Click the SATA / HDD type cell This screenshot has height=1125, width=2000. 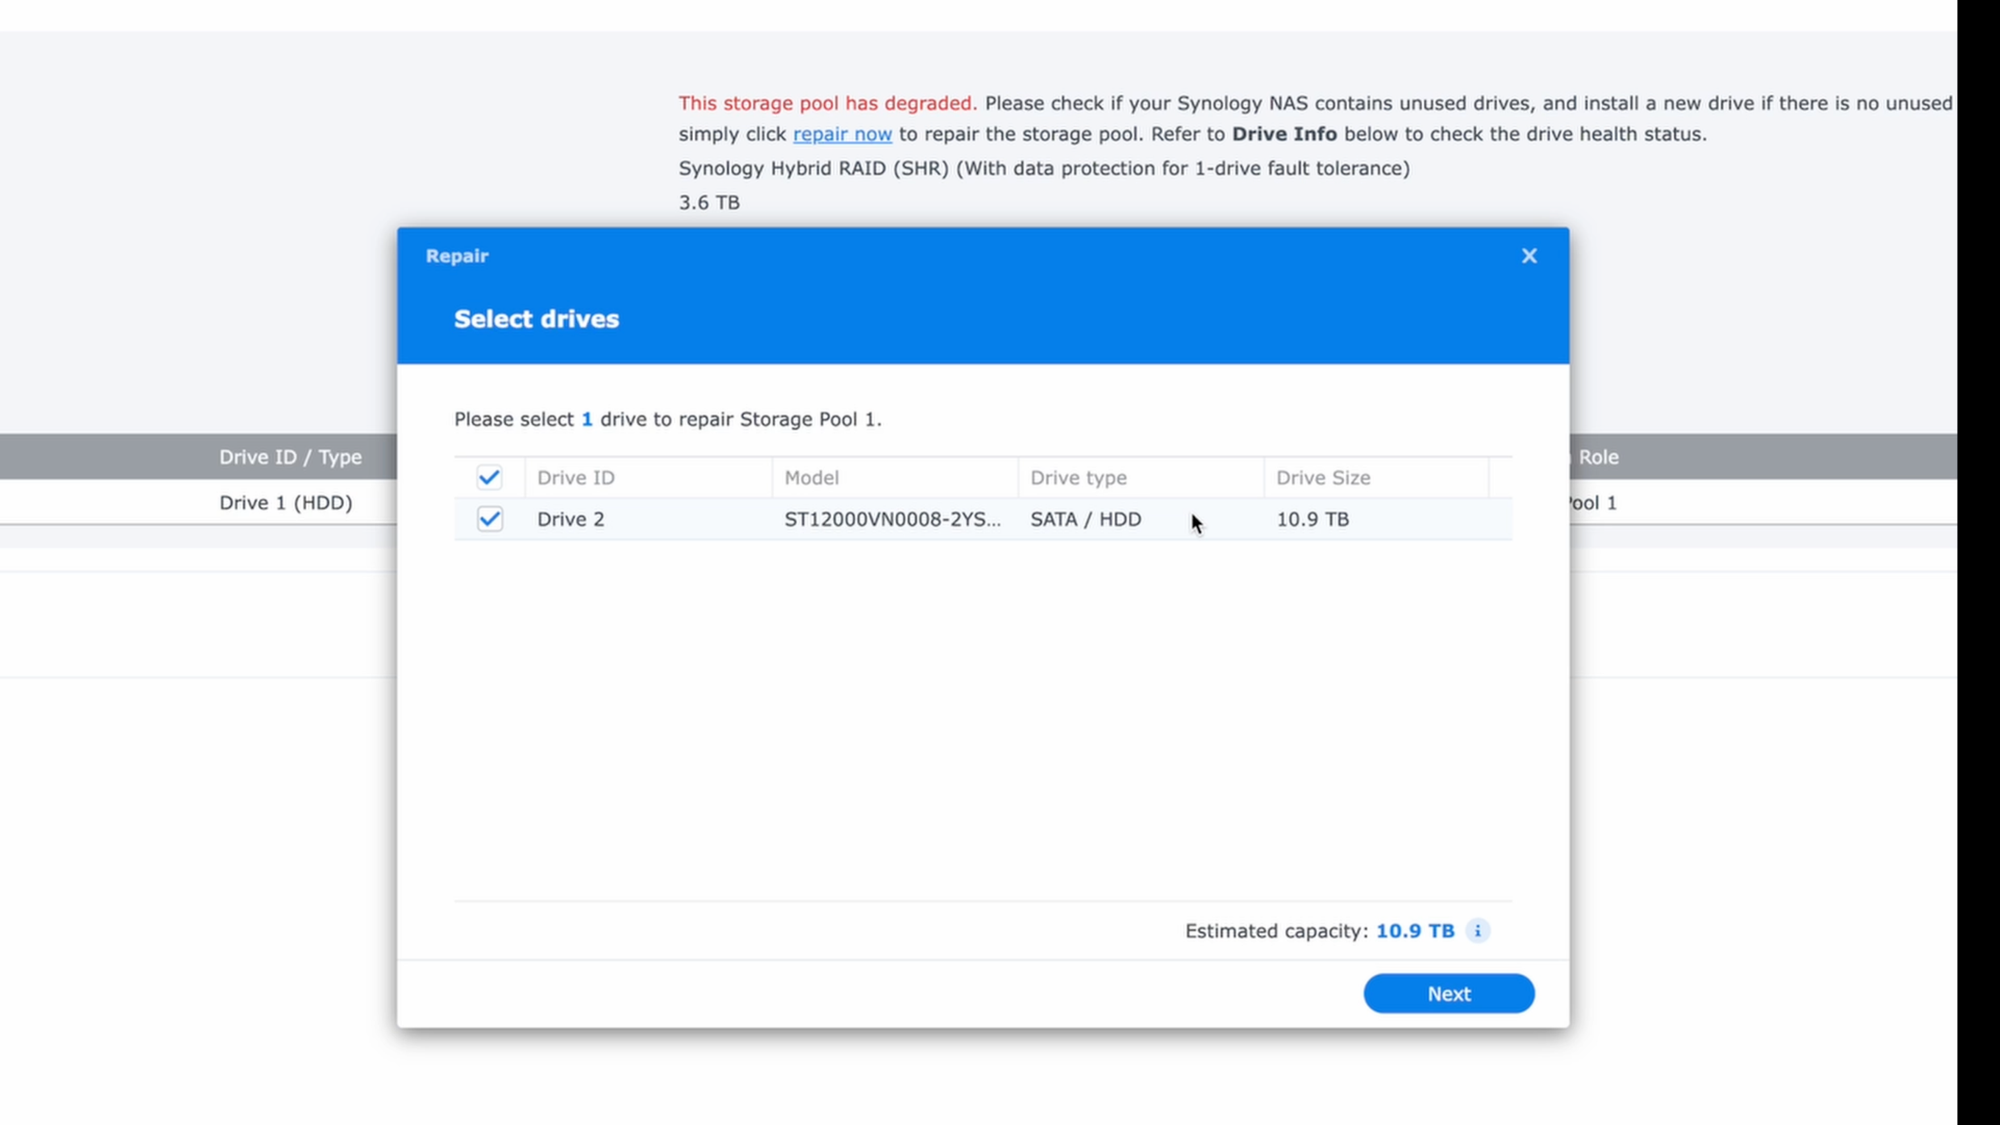pos(1085,519)
